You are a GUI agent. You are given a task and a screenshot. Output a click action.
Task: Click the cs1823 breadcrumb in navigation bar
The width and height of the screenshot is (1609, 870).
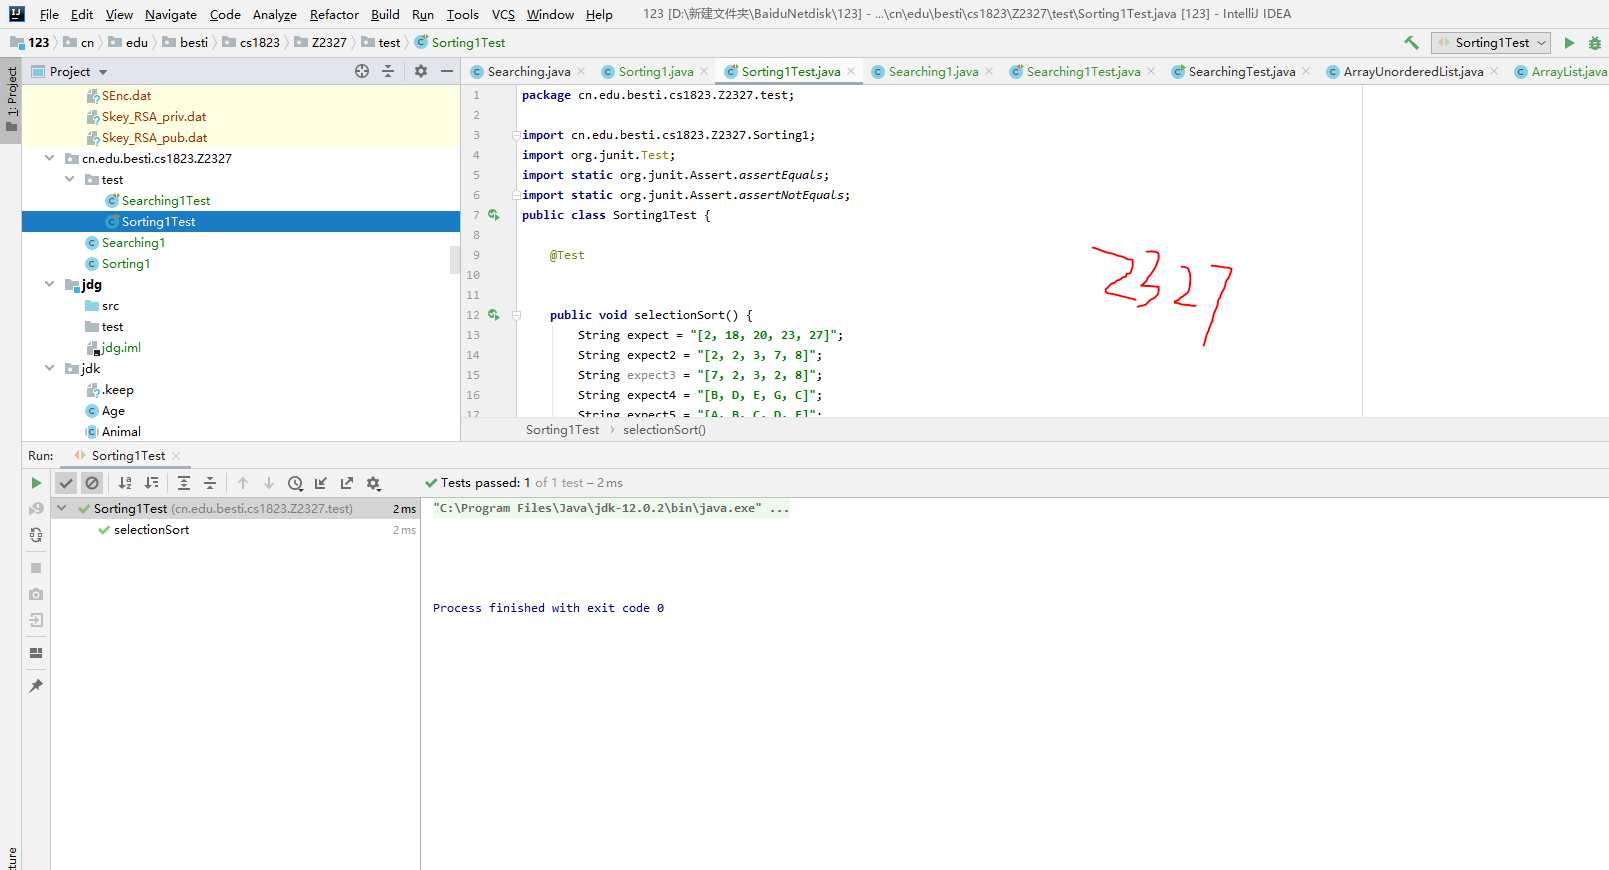259,43
